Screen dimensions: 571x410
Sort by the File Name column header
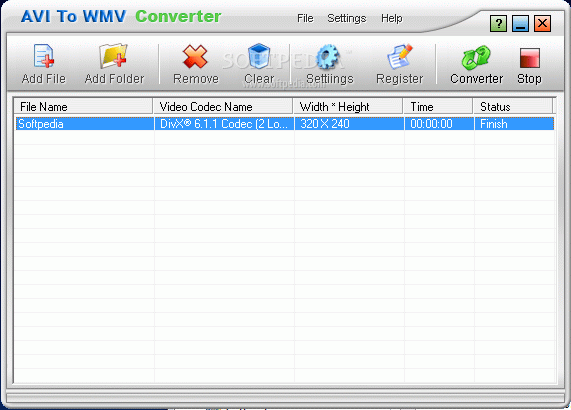point(83,107)
